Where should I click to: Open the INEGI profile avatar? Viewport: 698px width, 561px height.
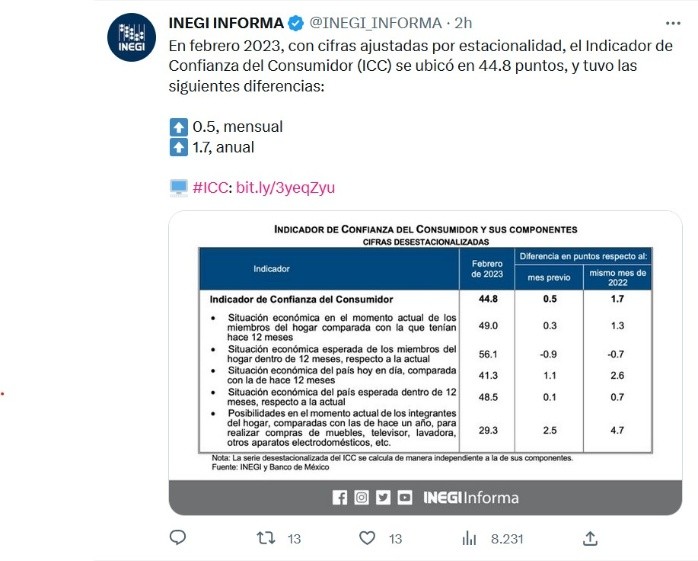[132, 38]
